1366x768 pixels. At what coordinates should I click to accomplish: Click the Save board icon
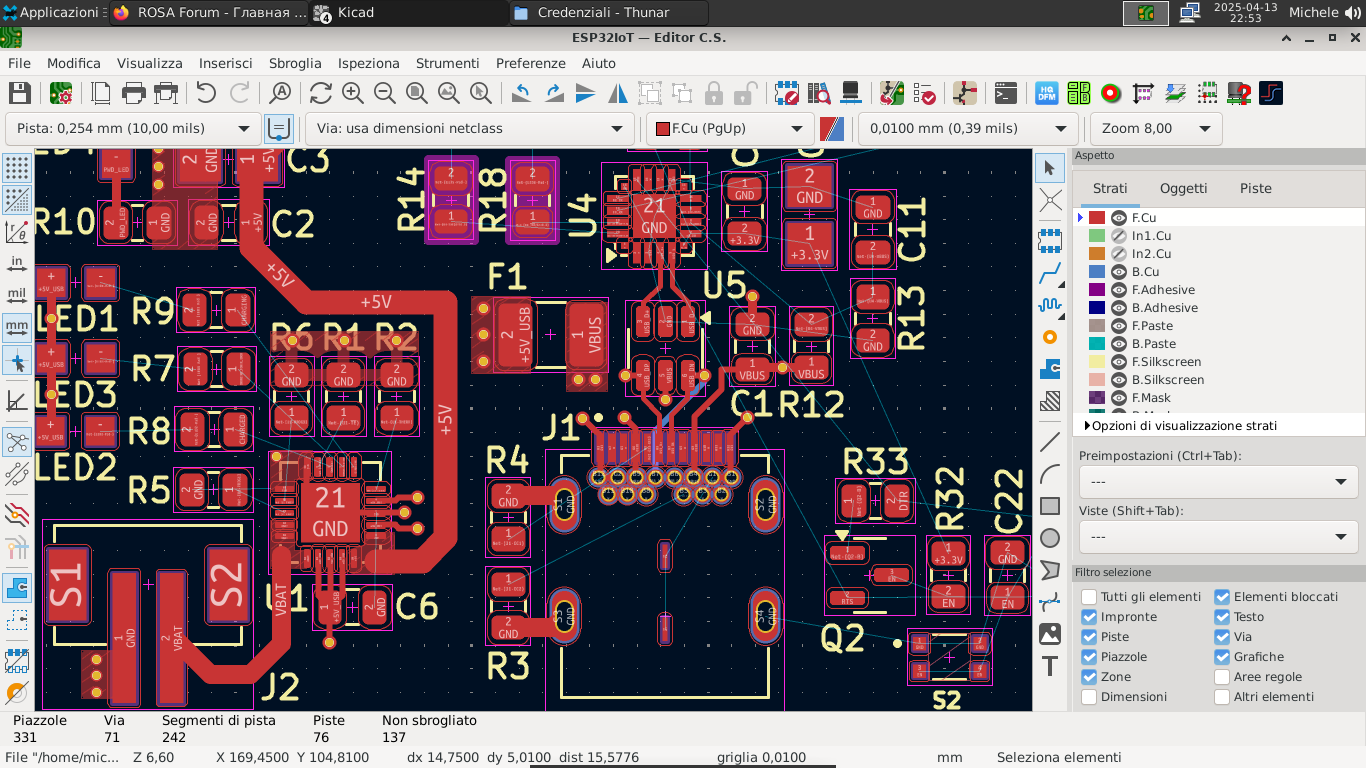point(19,93)
